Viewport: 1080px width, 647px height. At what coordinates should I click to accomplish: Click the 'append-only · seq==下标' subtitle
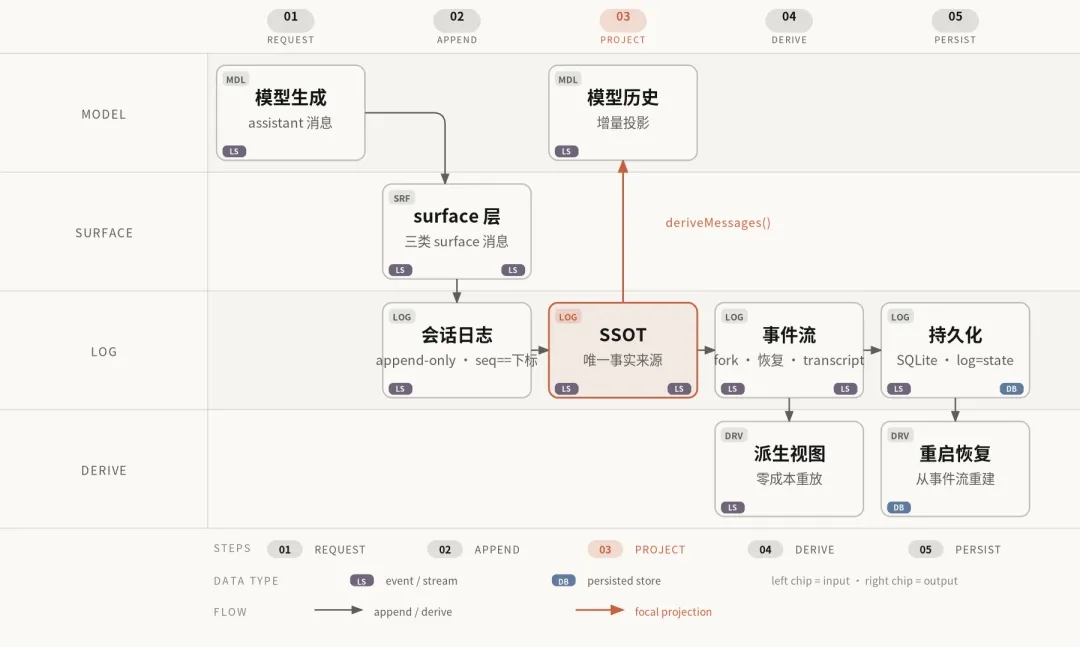coord(457,360)
